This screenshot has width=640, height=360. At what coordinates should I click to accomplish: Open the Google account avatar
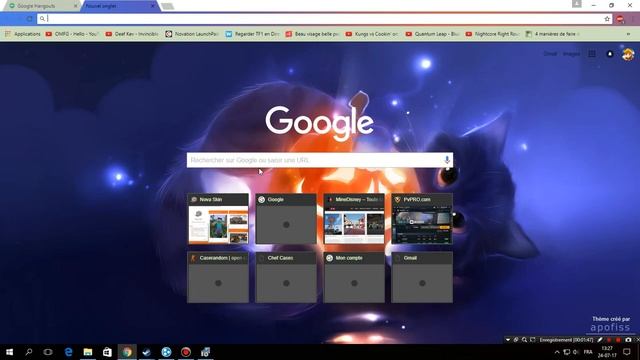[628, 54]
